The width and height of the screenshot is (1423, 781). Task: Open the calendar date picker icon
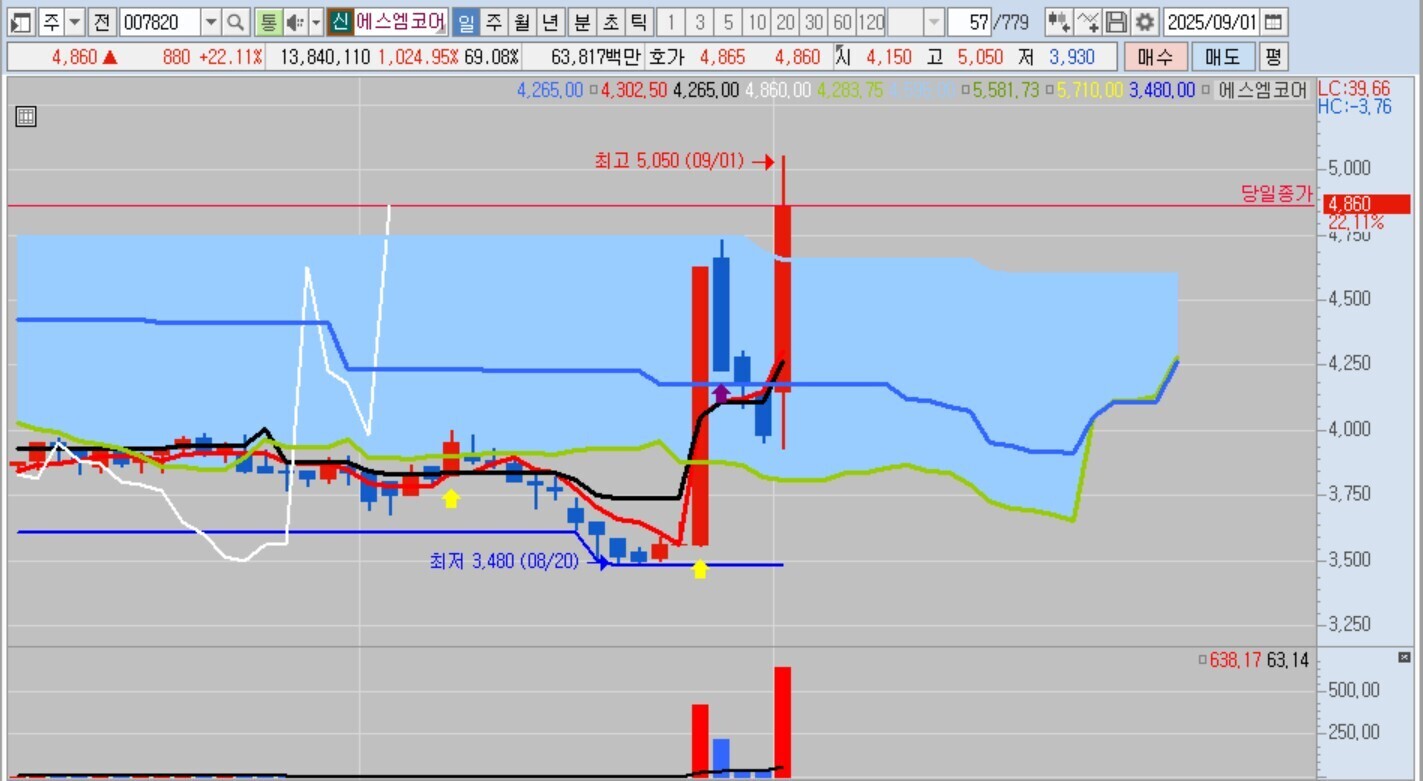pos(1274,22)
